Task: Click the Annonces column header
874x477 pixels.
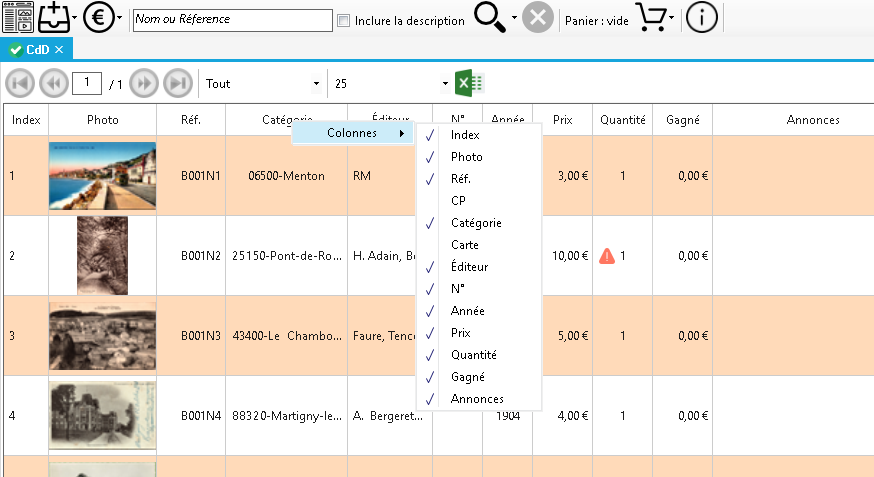Action: [812, 120]
